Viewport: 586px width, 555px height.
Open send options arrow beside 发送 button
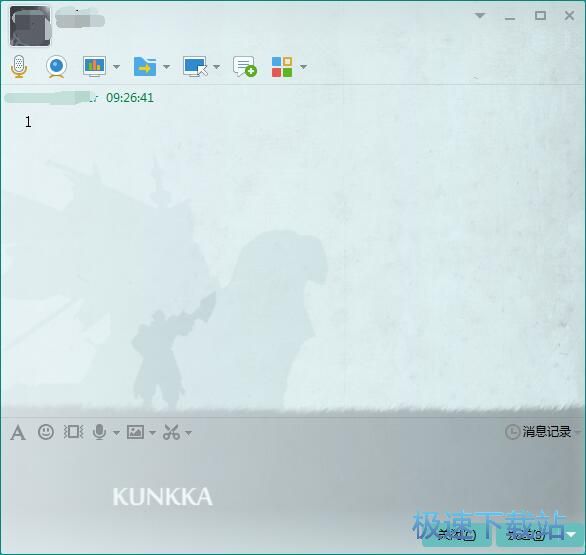571,535
